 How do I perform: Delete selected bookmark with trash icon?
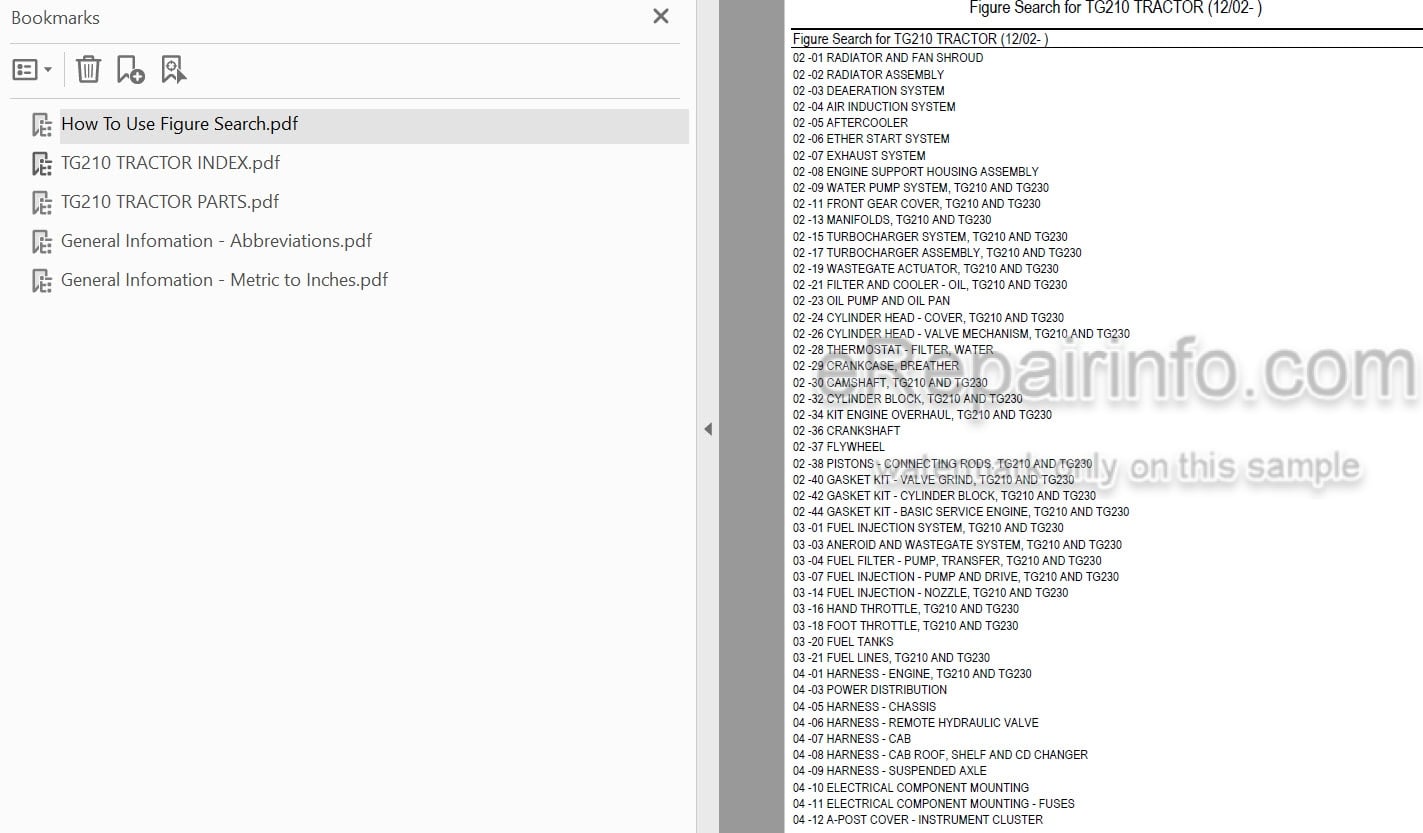tap(89, 69)
